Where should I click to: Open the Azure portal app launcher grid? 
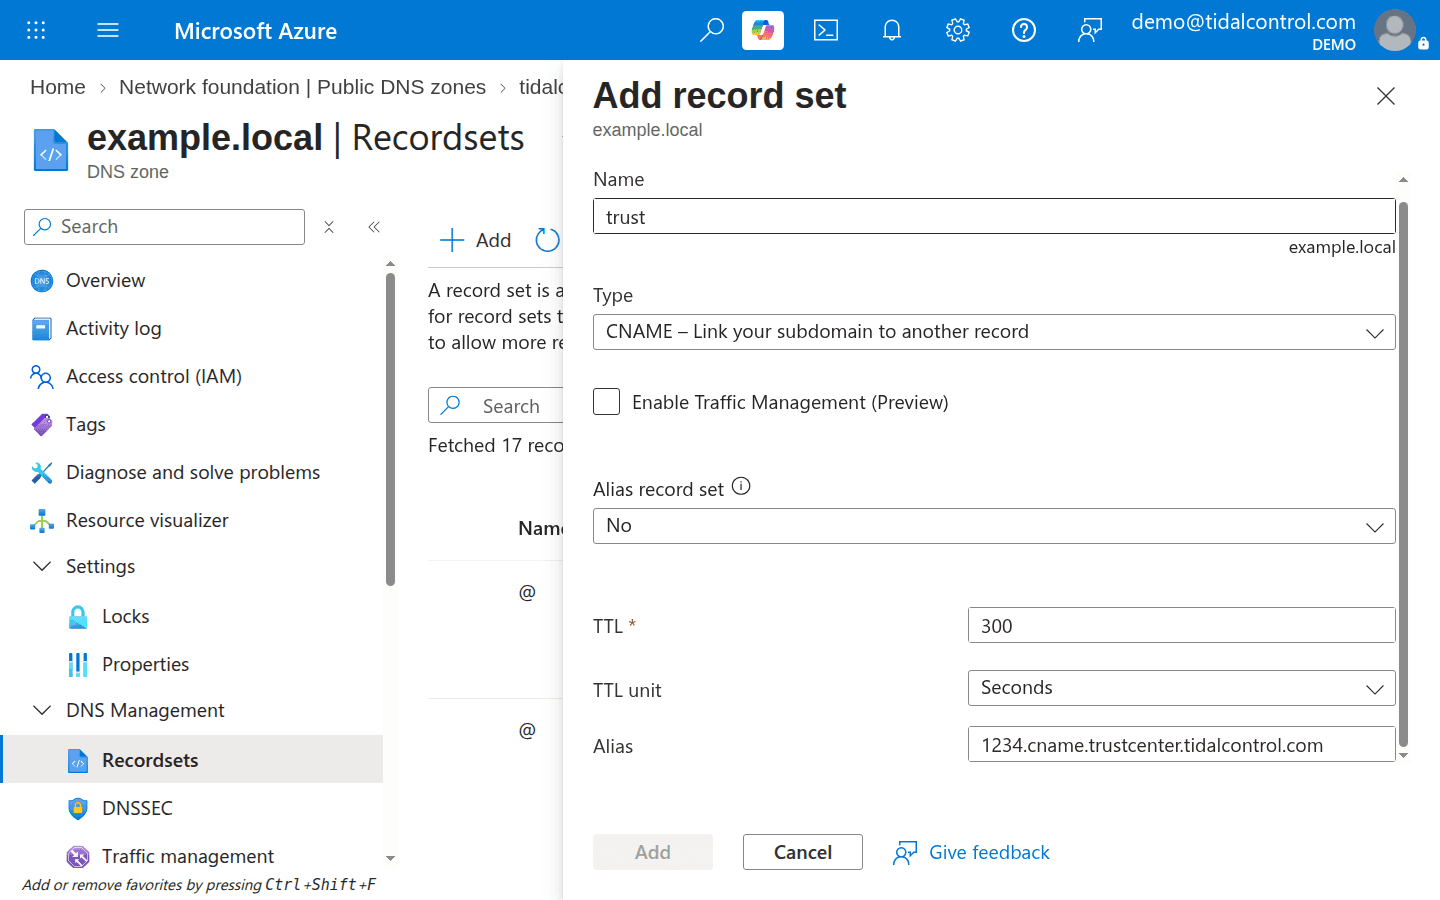36,30
